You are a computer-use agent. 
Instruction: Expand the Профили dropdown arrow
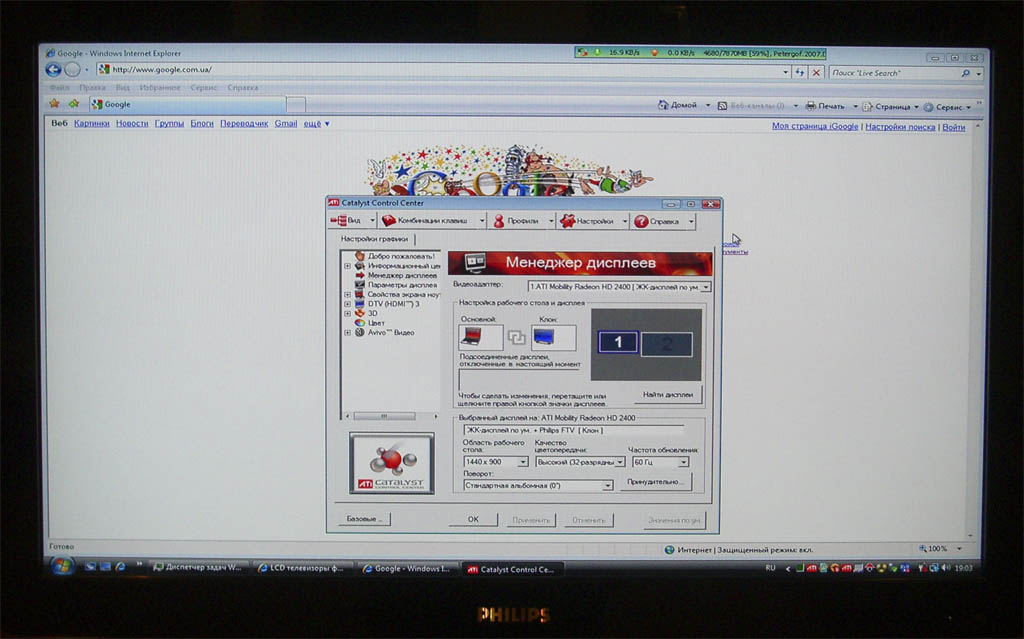551,221
